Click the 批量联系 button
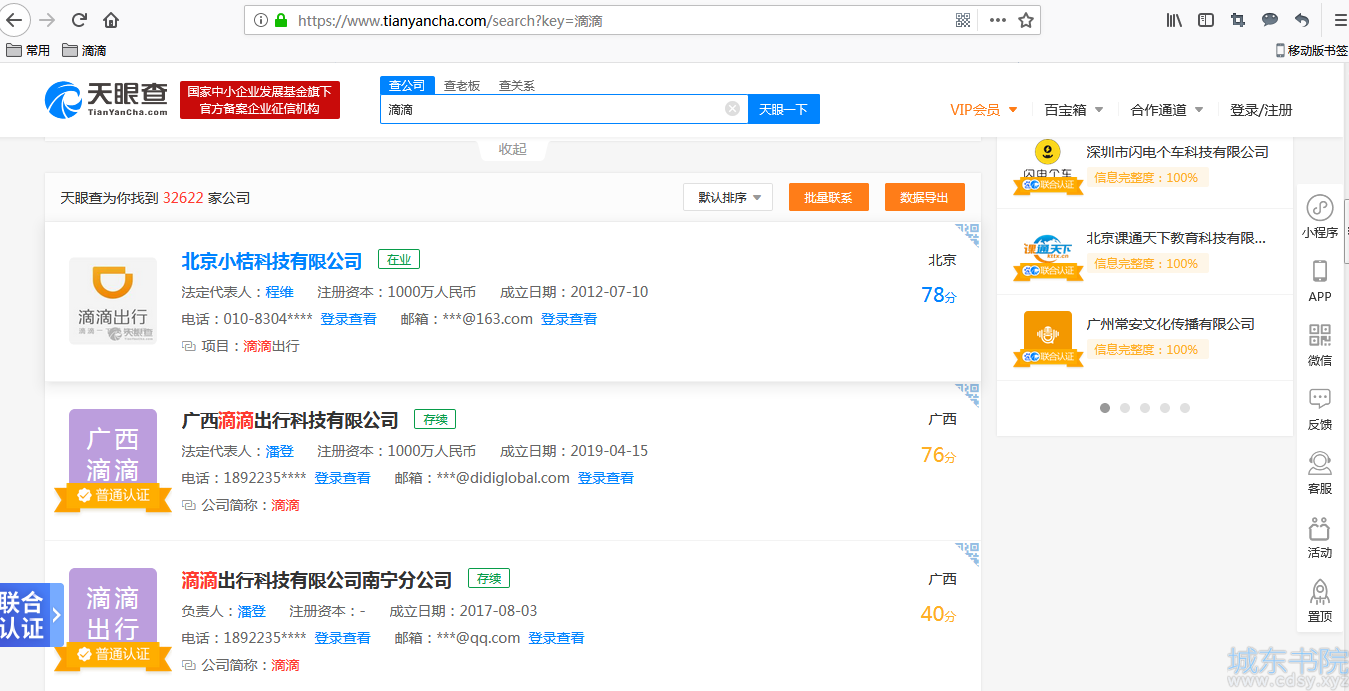 [828, 197]
